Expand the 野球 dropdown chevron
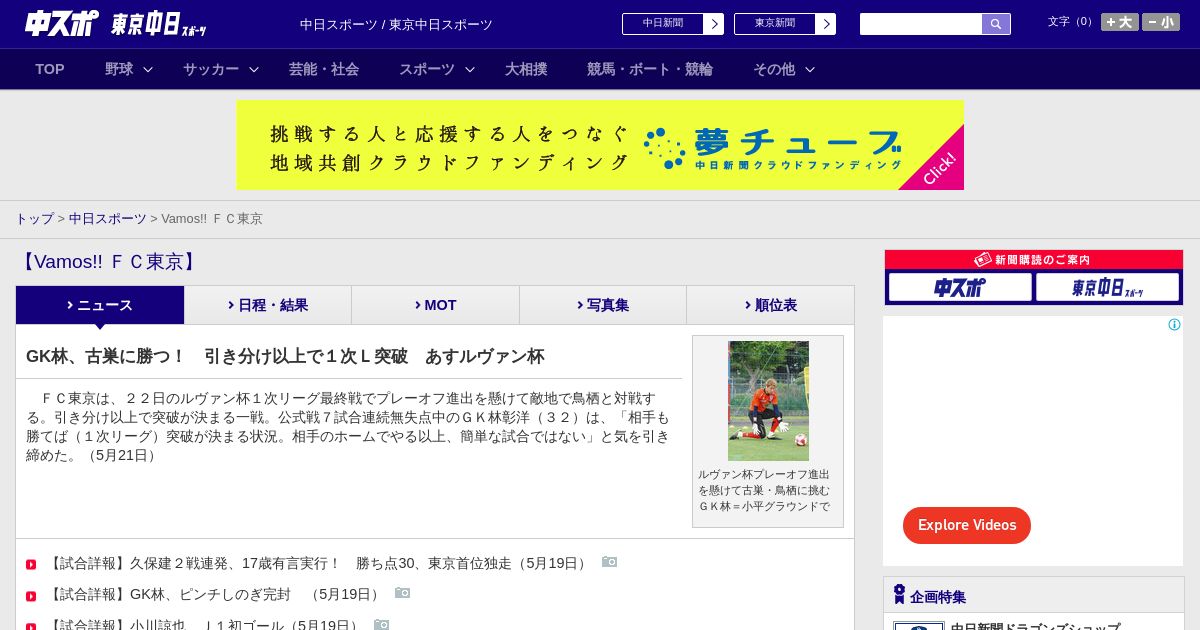Image resolution: width=1200 pixels, height=630 pixels. (148, 69)
